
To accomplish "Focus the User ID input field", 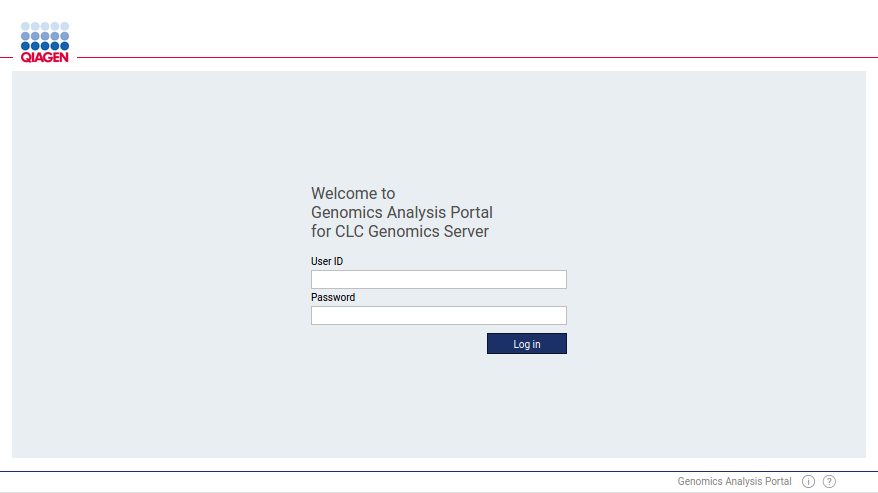I will [438, 280].
